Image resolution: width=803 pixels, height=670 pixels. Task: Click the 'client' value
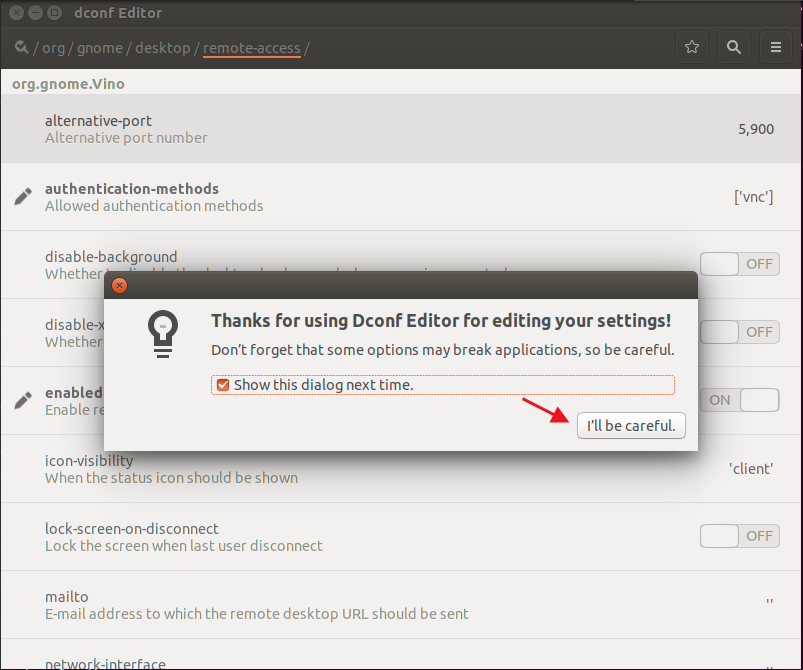[x=751, y=469]
